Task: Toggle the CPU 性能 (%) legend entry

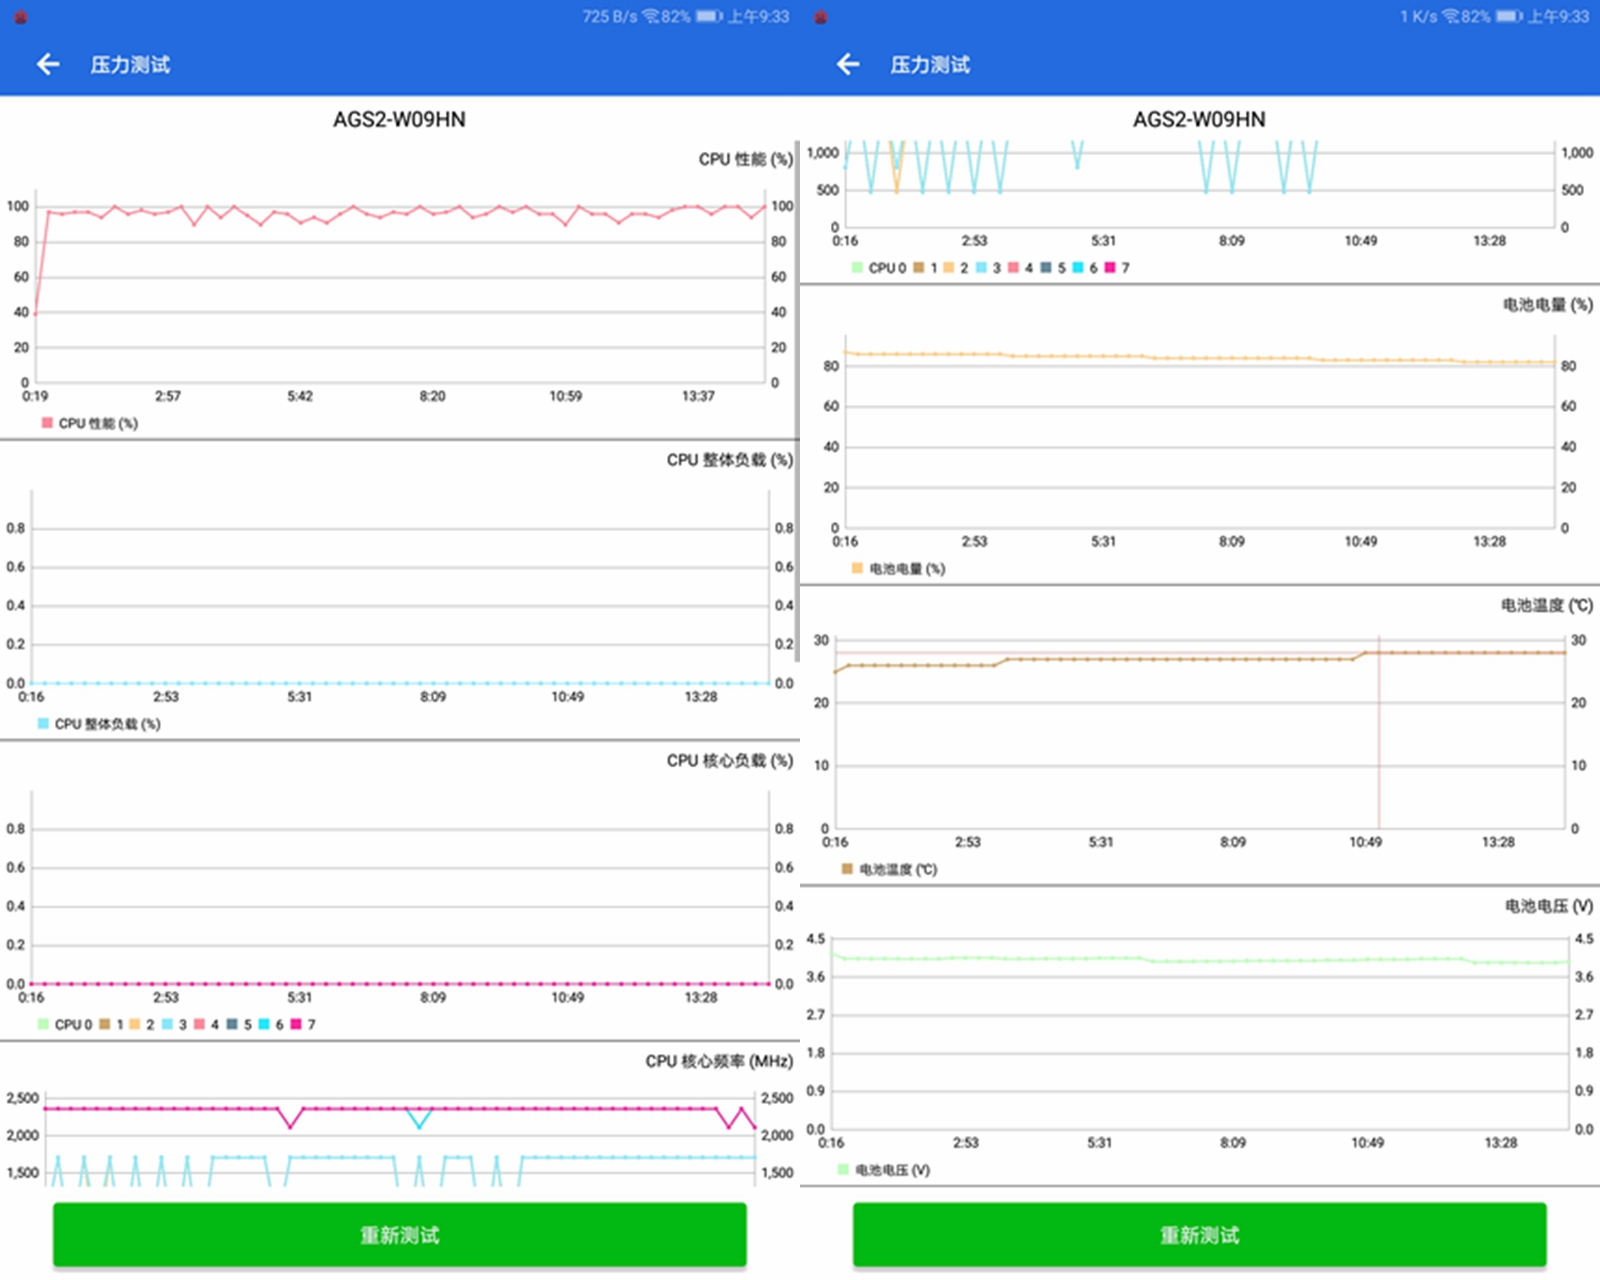Action: tap(90, 423)
